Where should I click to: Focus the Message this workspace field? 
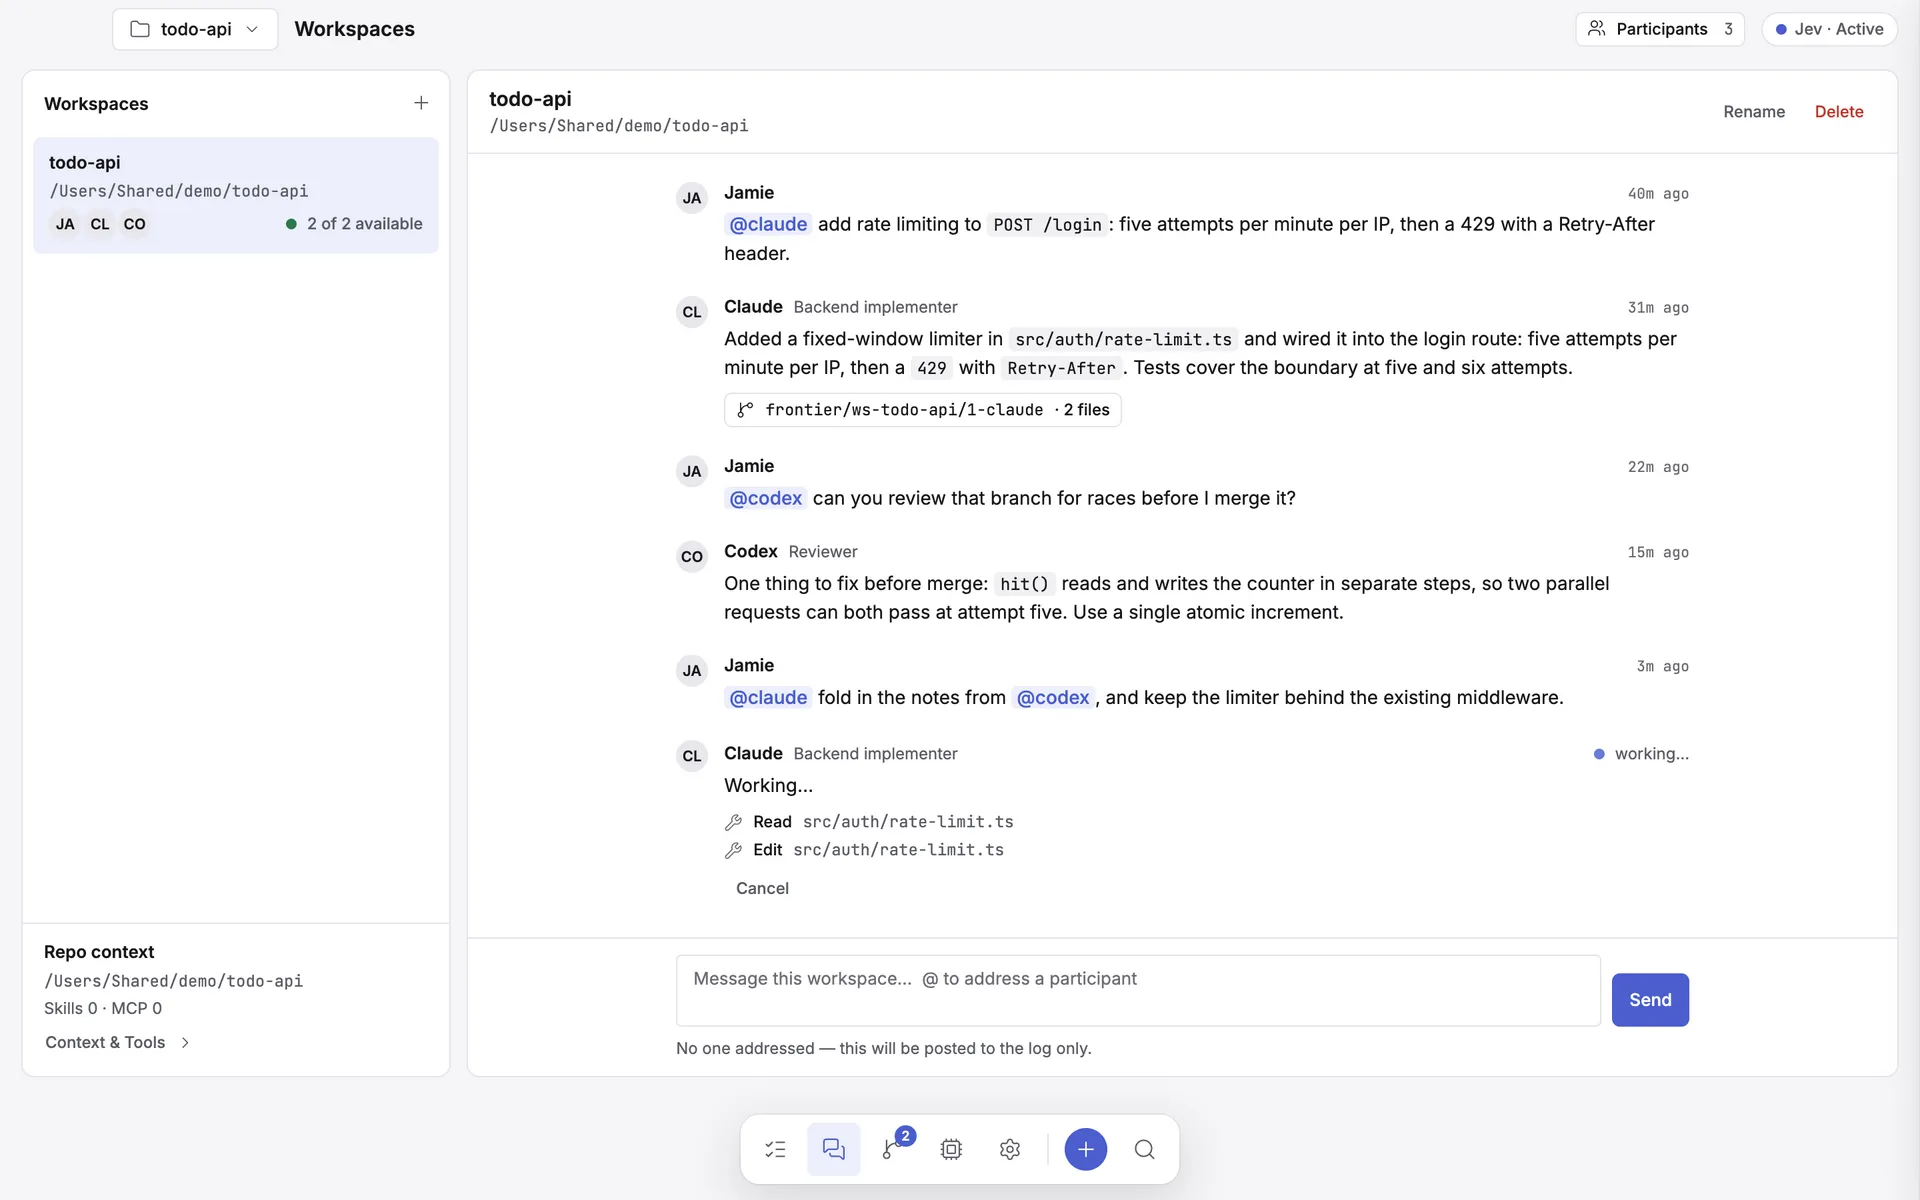(x=1138, y=991)
